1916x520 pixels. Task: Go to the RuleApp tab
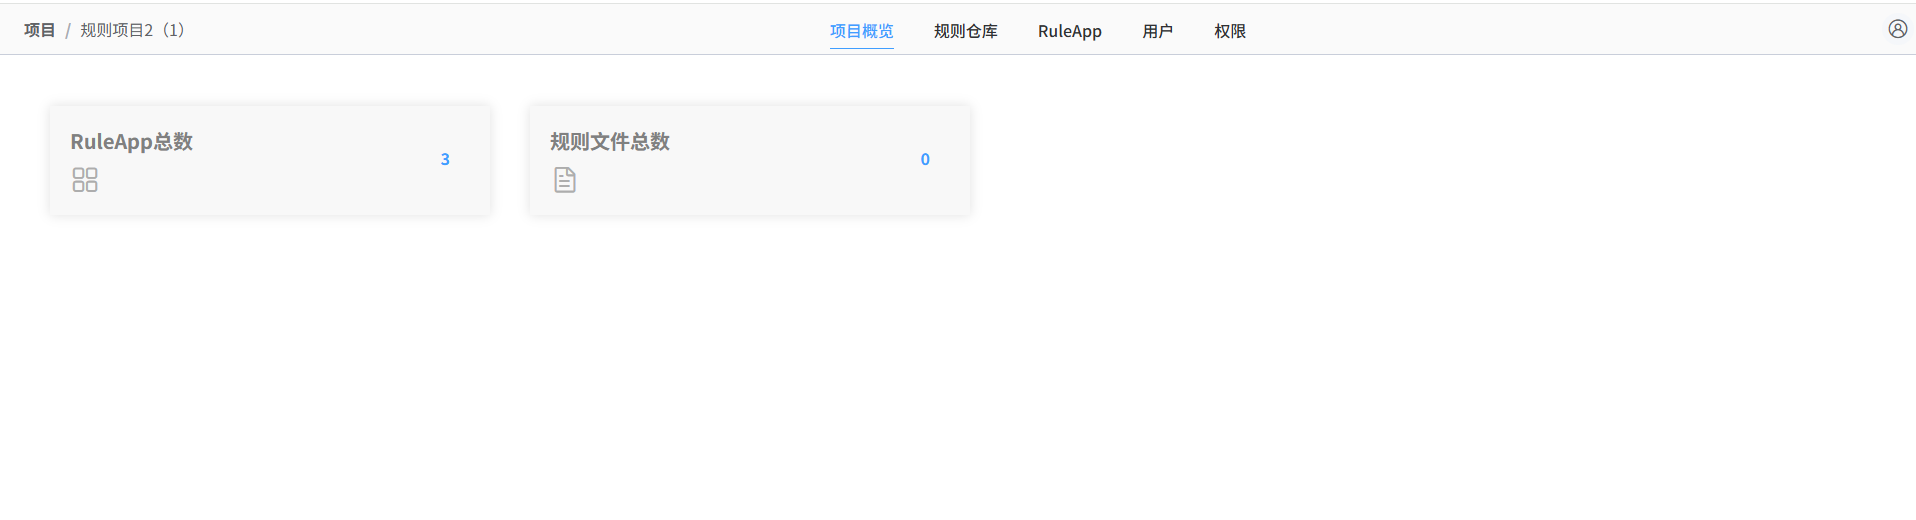click(1069, 31)
